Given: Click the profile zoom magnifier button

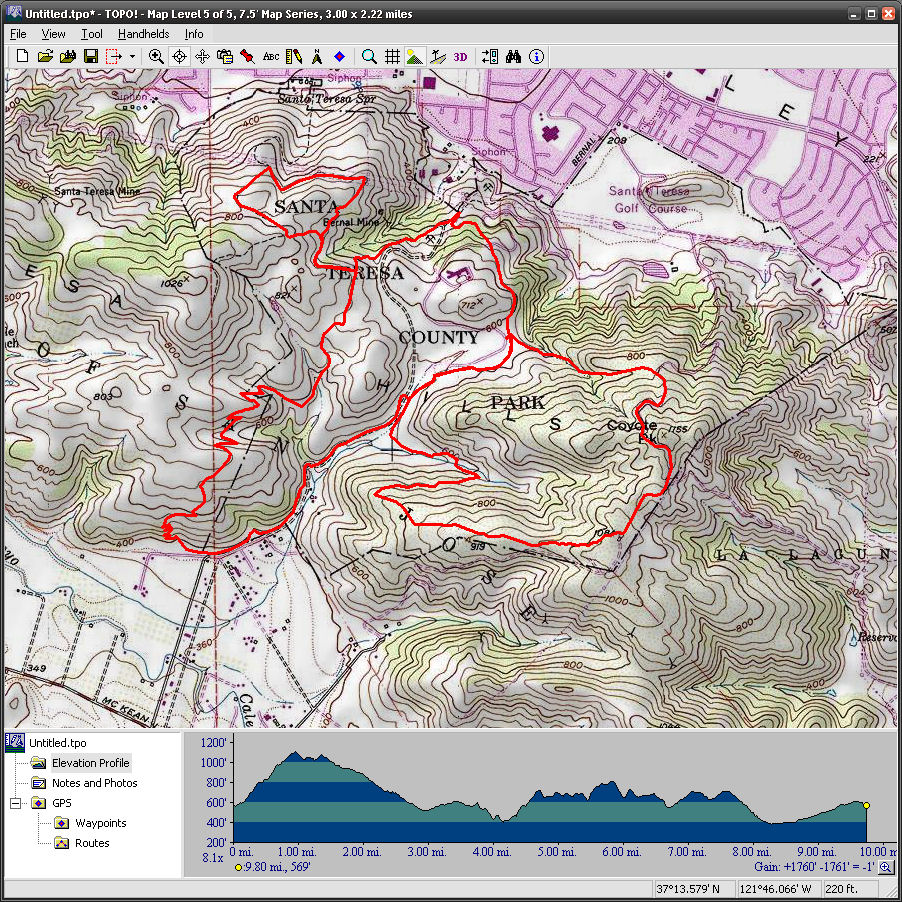Looking at the screenshot, I should coord(885,867).
